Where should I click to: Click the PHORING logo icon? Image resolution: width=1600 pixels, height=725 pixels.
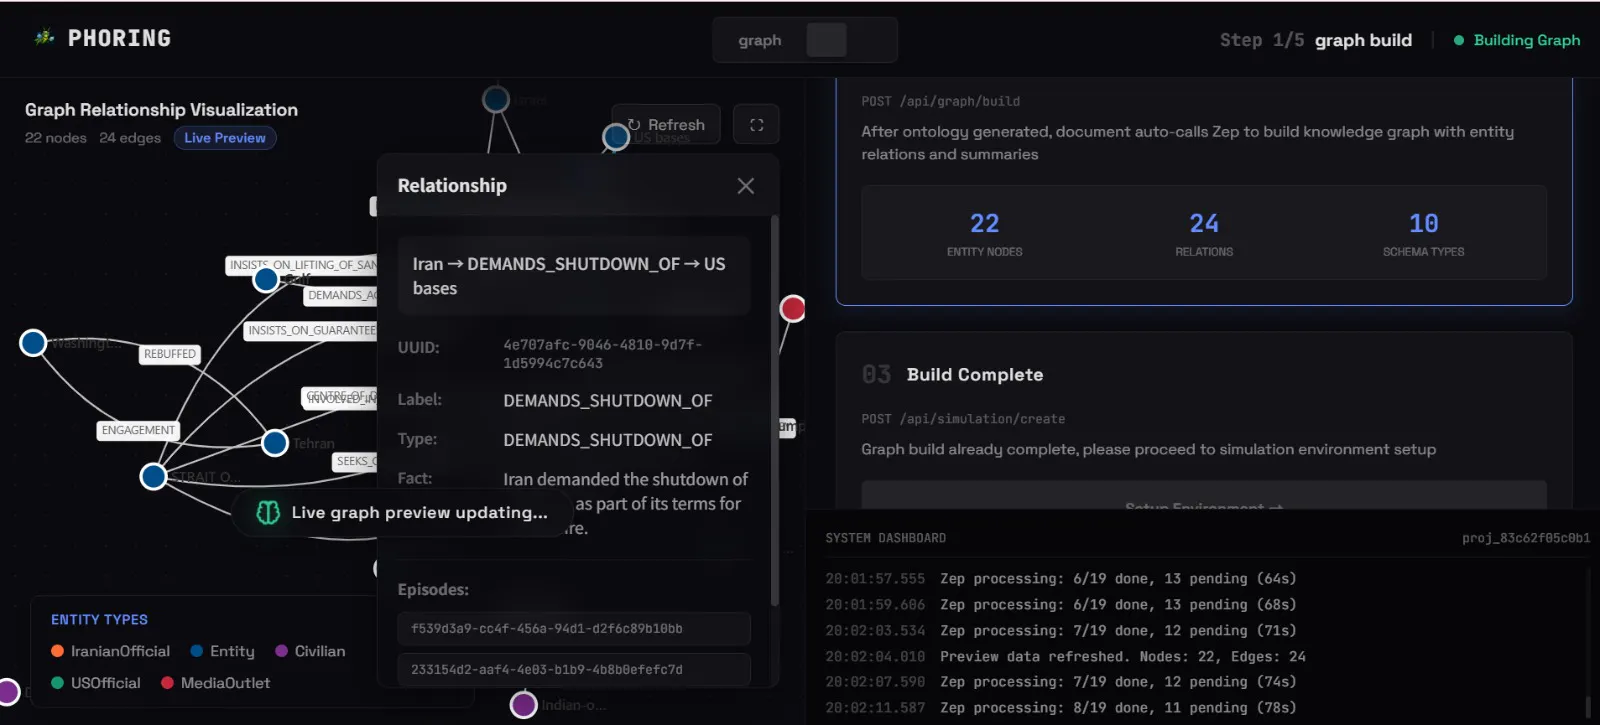coord(44,38)
